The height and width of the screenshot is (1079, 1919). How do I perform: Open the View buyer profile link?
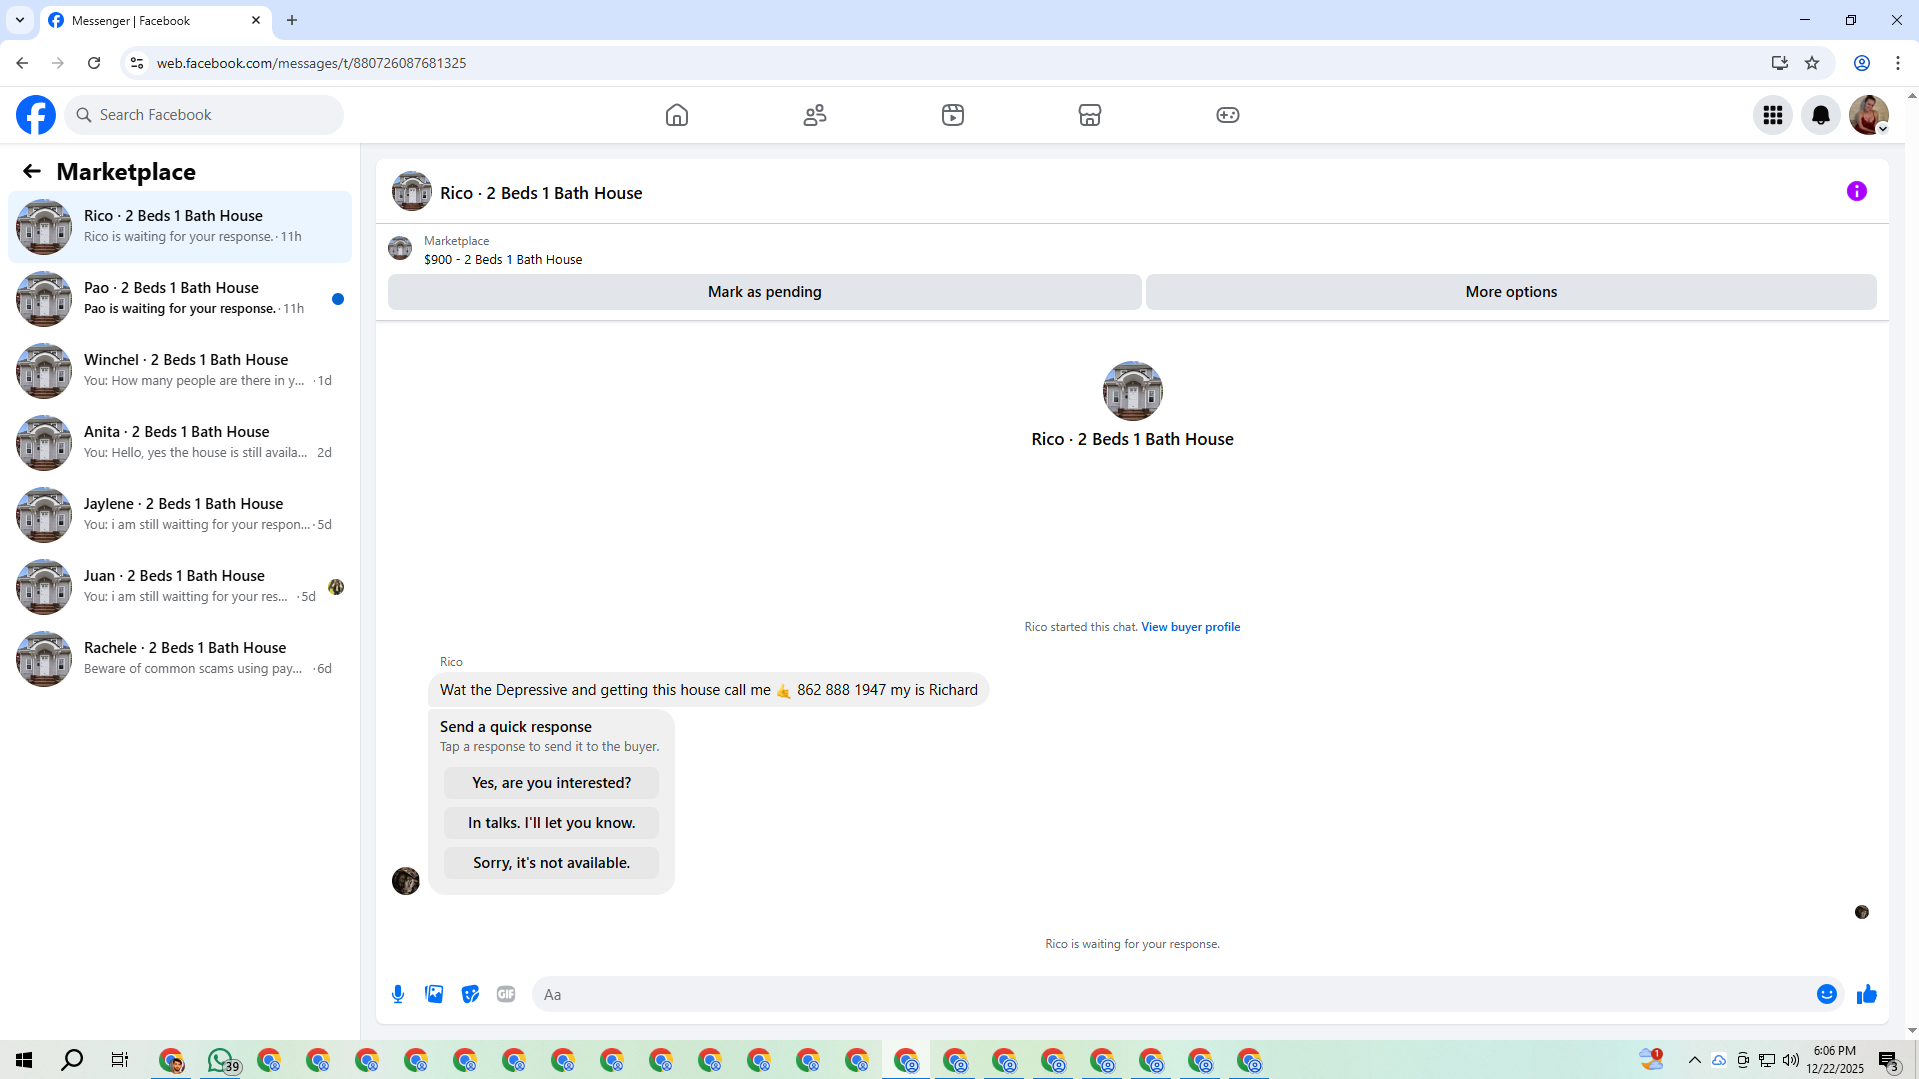tap(1191, 627)
